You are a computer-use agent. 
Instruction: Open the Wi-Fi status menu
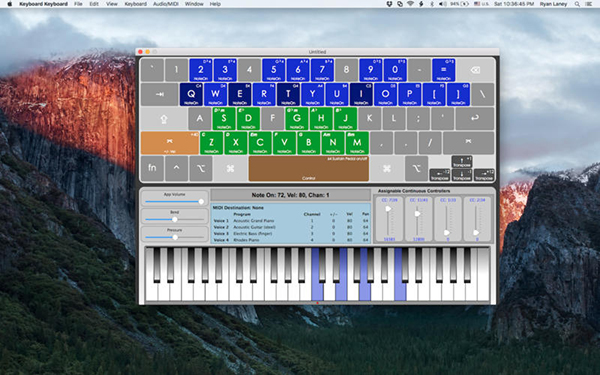click(x=410, y=4)
